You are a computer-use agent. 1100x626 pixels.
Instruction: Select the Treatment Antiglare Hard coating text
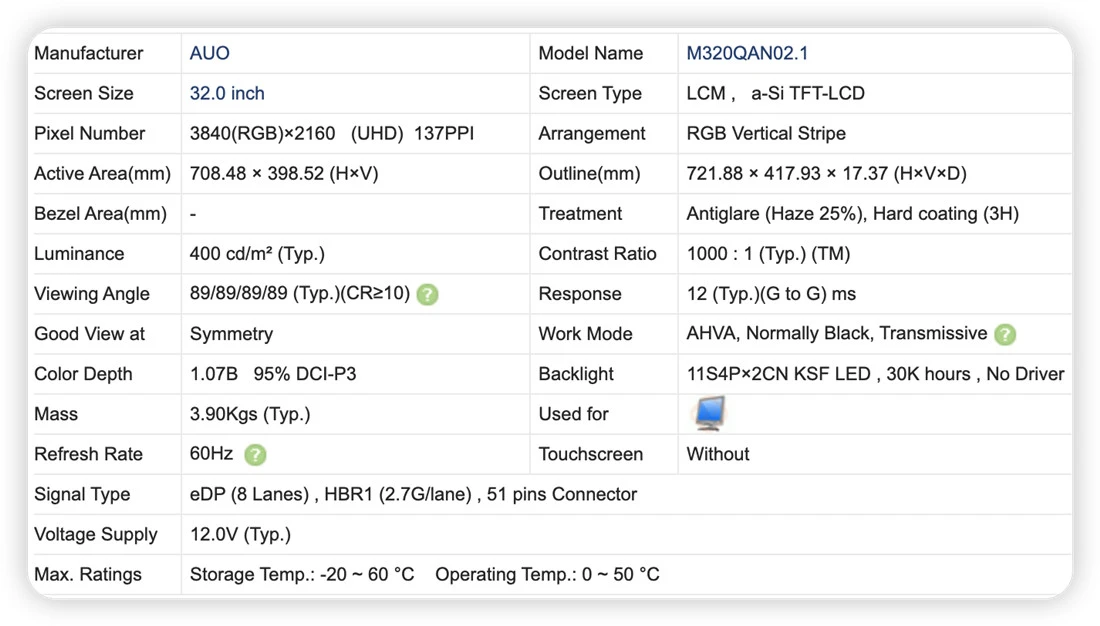(852, 214)
